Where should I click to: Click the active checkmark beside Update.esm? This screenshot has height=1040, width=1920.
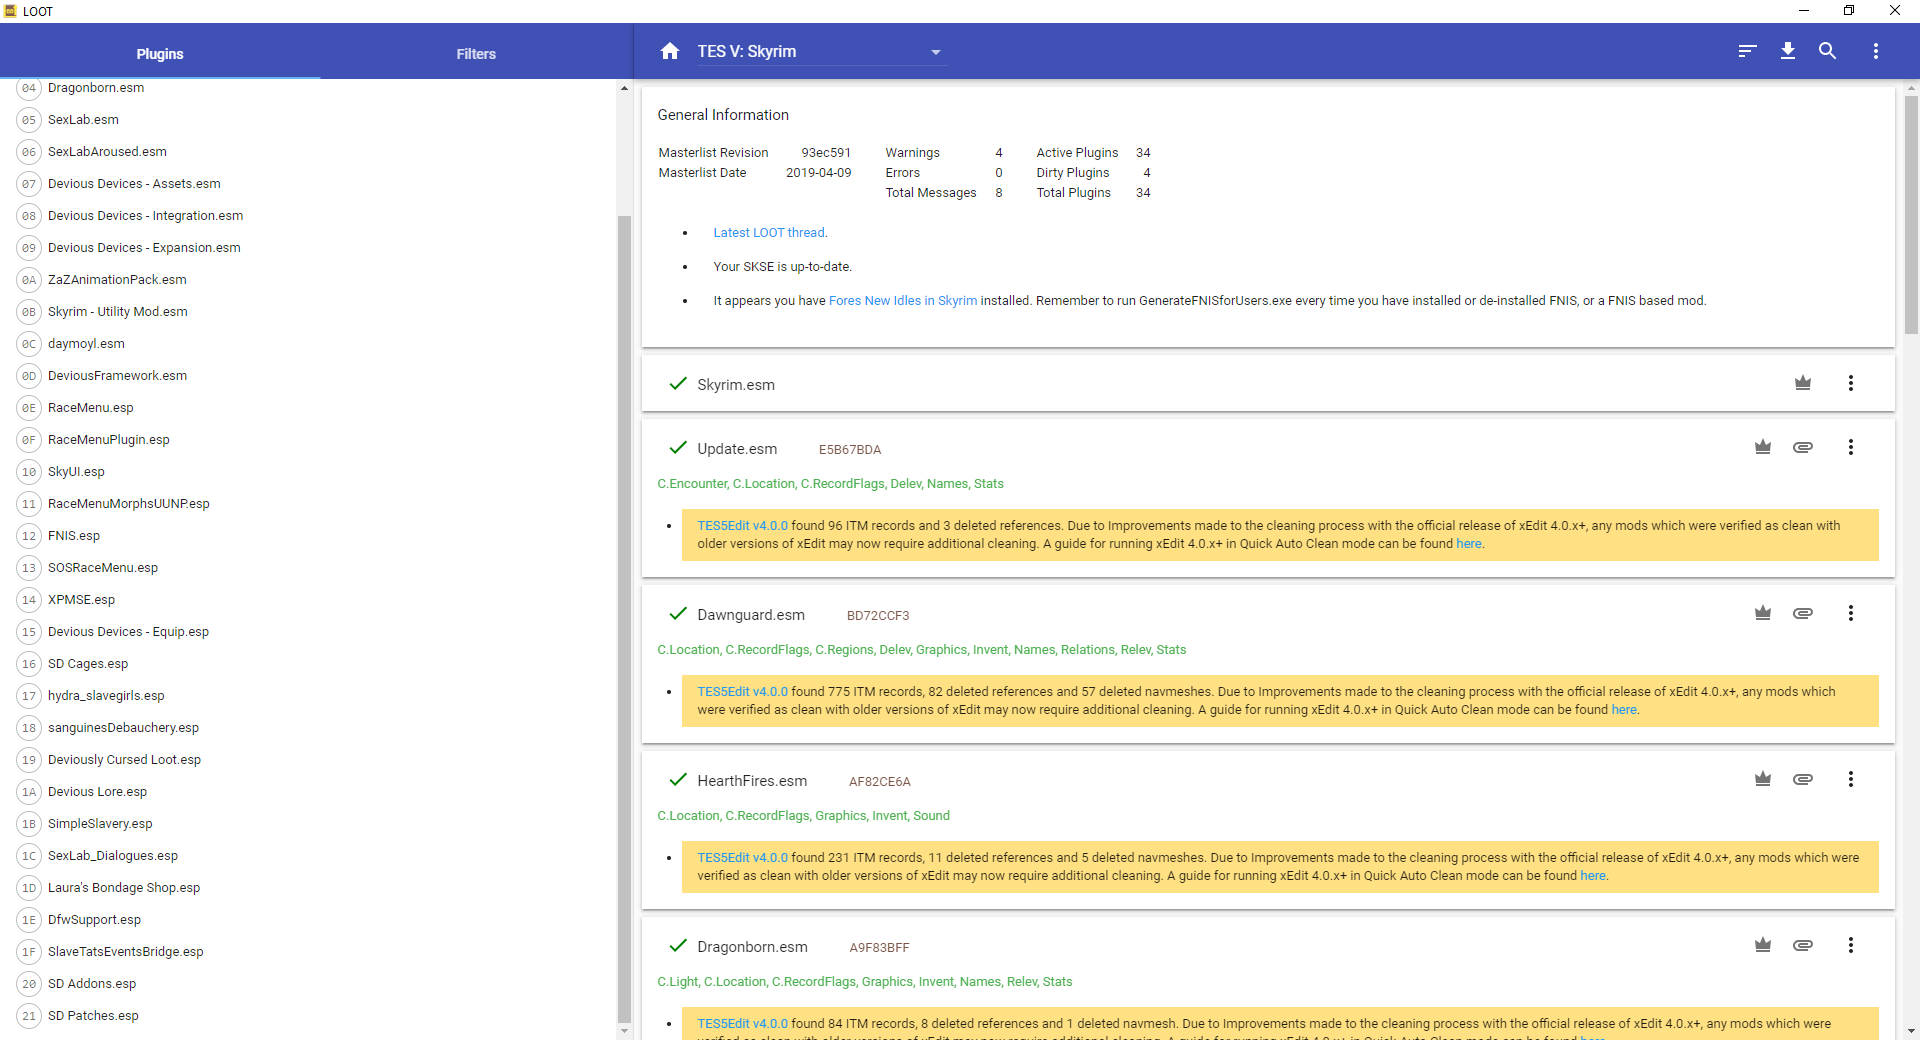678,447
